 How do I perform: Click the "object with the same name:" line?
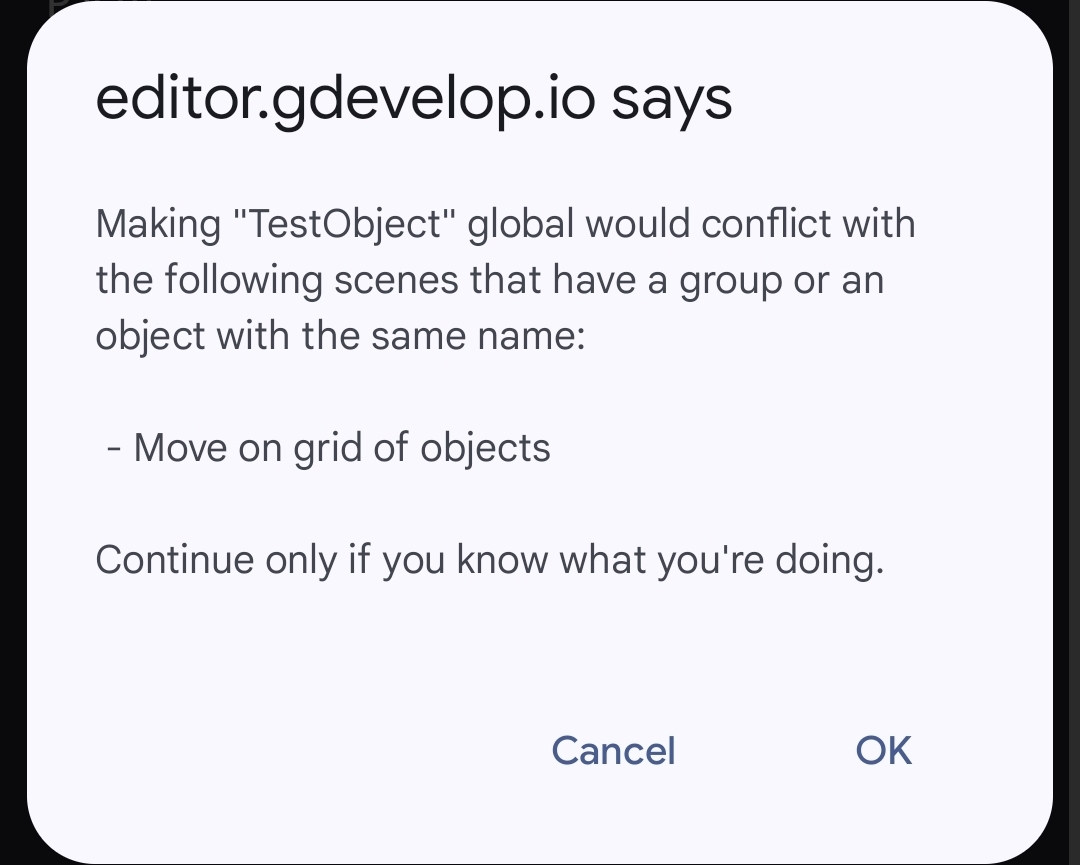coord(339,335)
